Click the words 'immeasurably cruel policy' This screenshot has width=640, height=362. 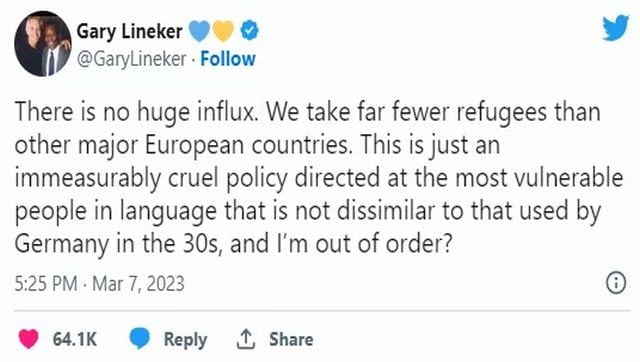click(x=151, y=178)
